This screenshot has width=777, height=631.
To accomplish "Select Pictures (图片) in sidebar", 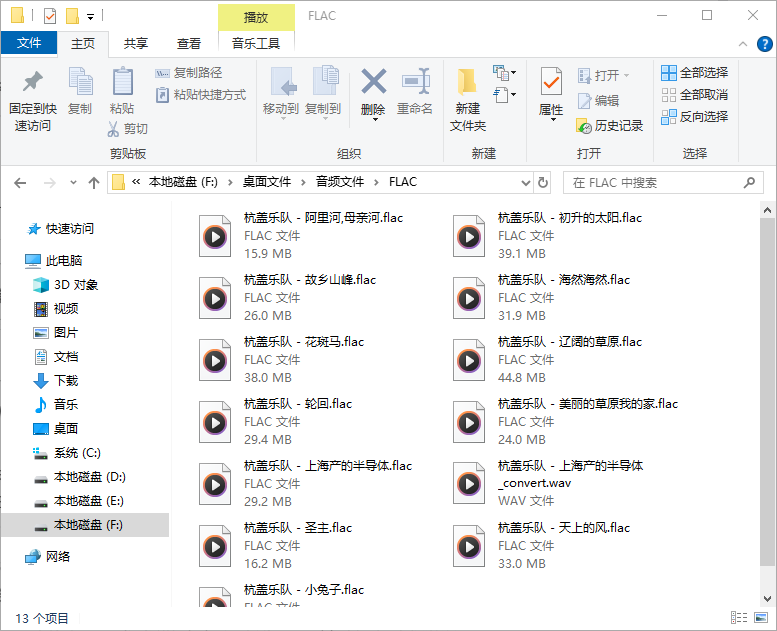I will pos(56,333).
